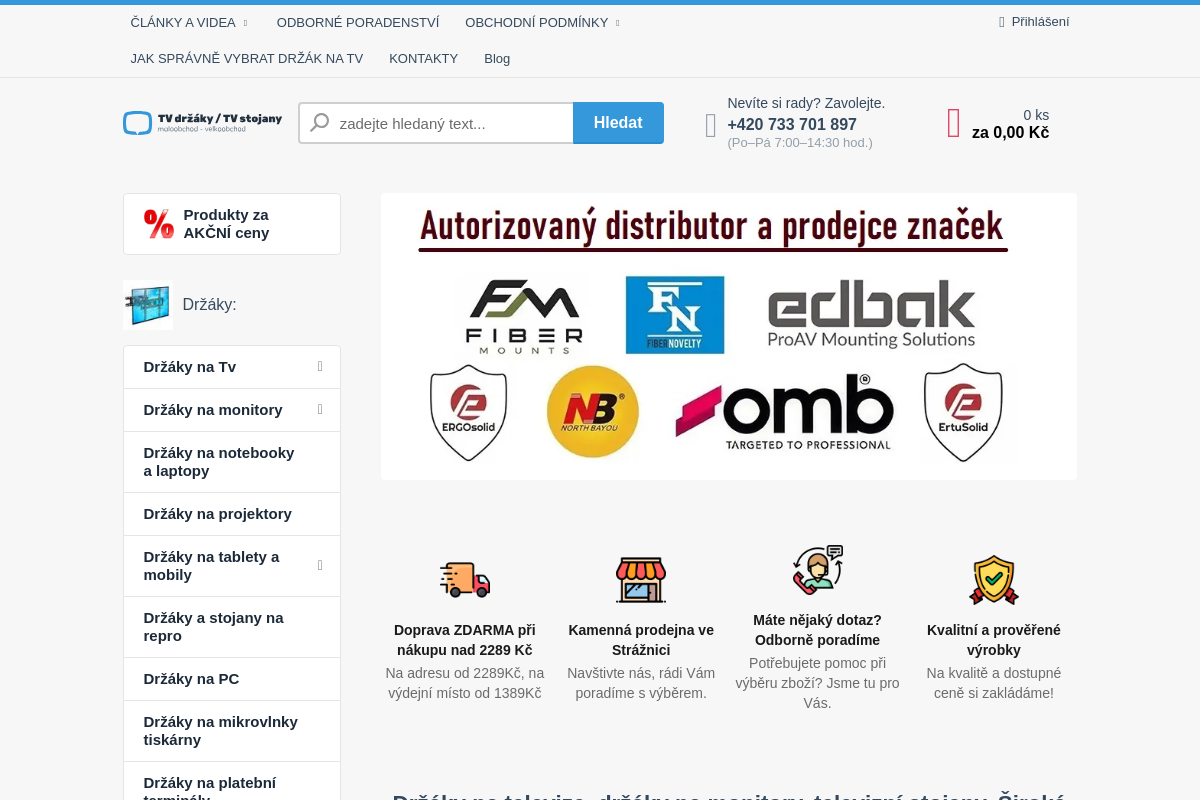Click the red percent discount icon
Image resolution: width=1200 pixels, height=800 pixels.
coord(159,224)
